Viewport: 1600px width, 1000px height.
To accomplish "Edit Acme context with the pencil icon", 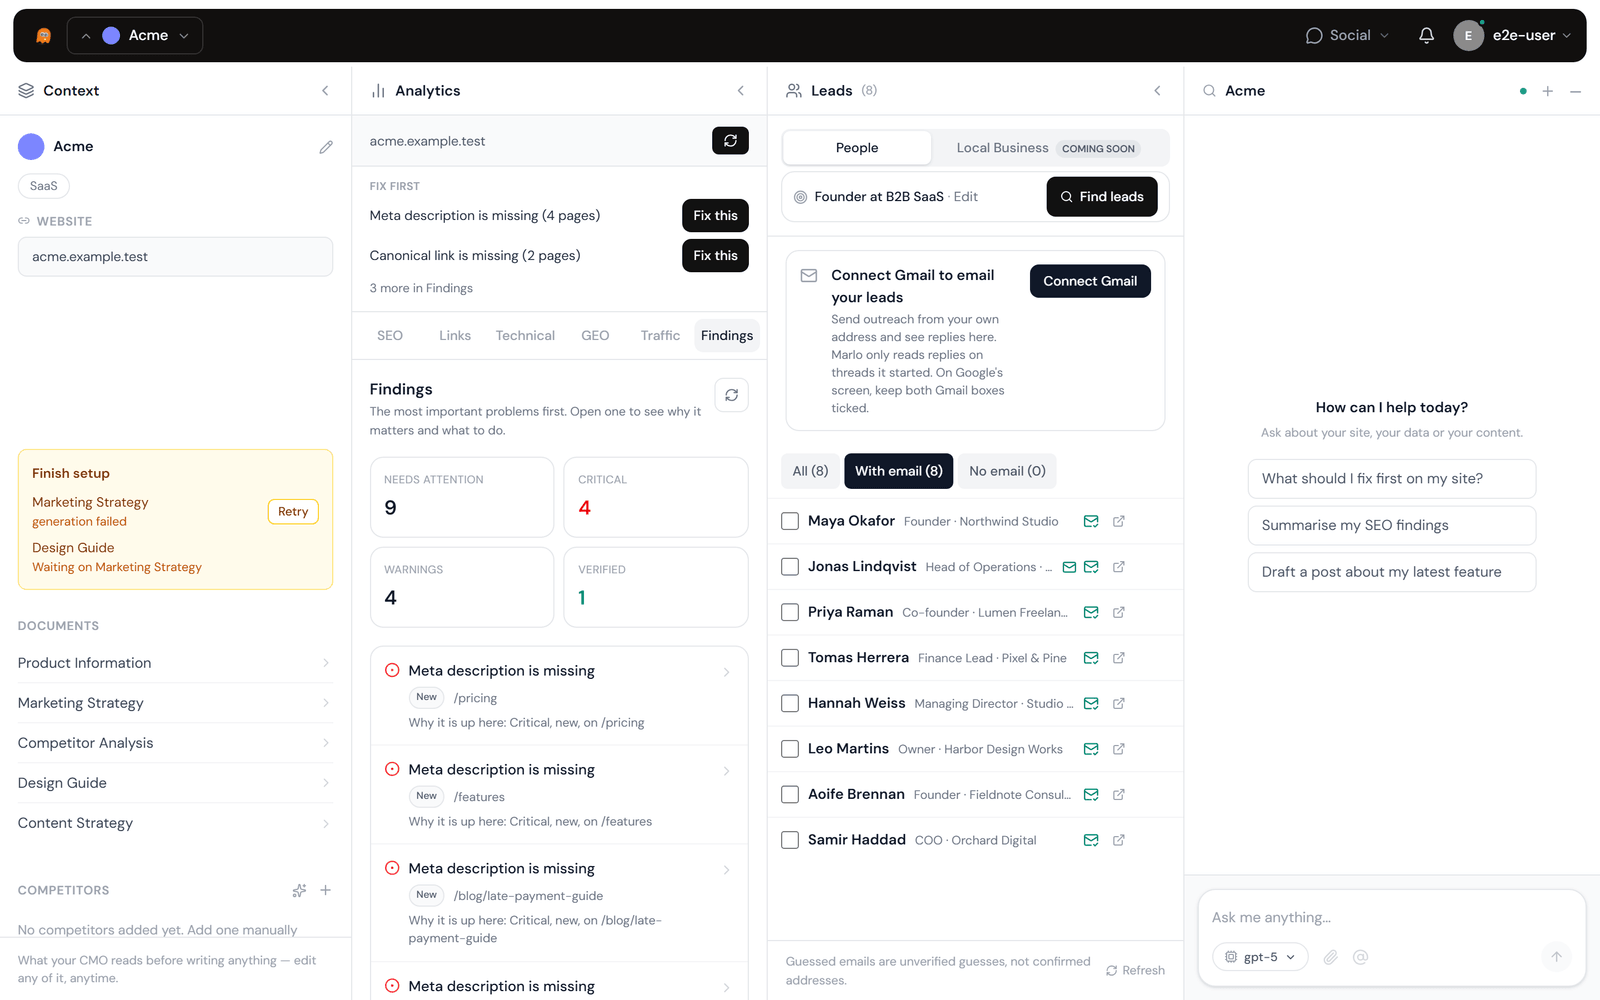I will click(326, 147).
